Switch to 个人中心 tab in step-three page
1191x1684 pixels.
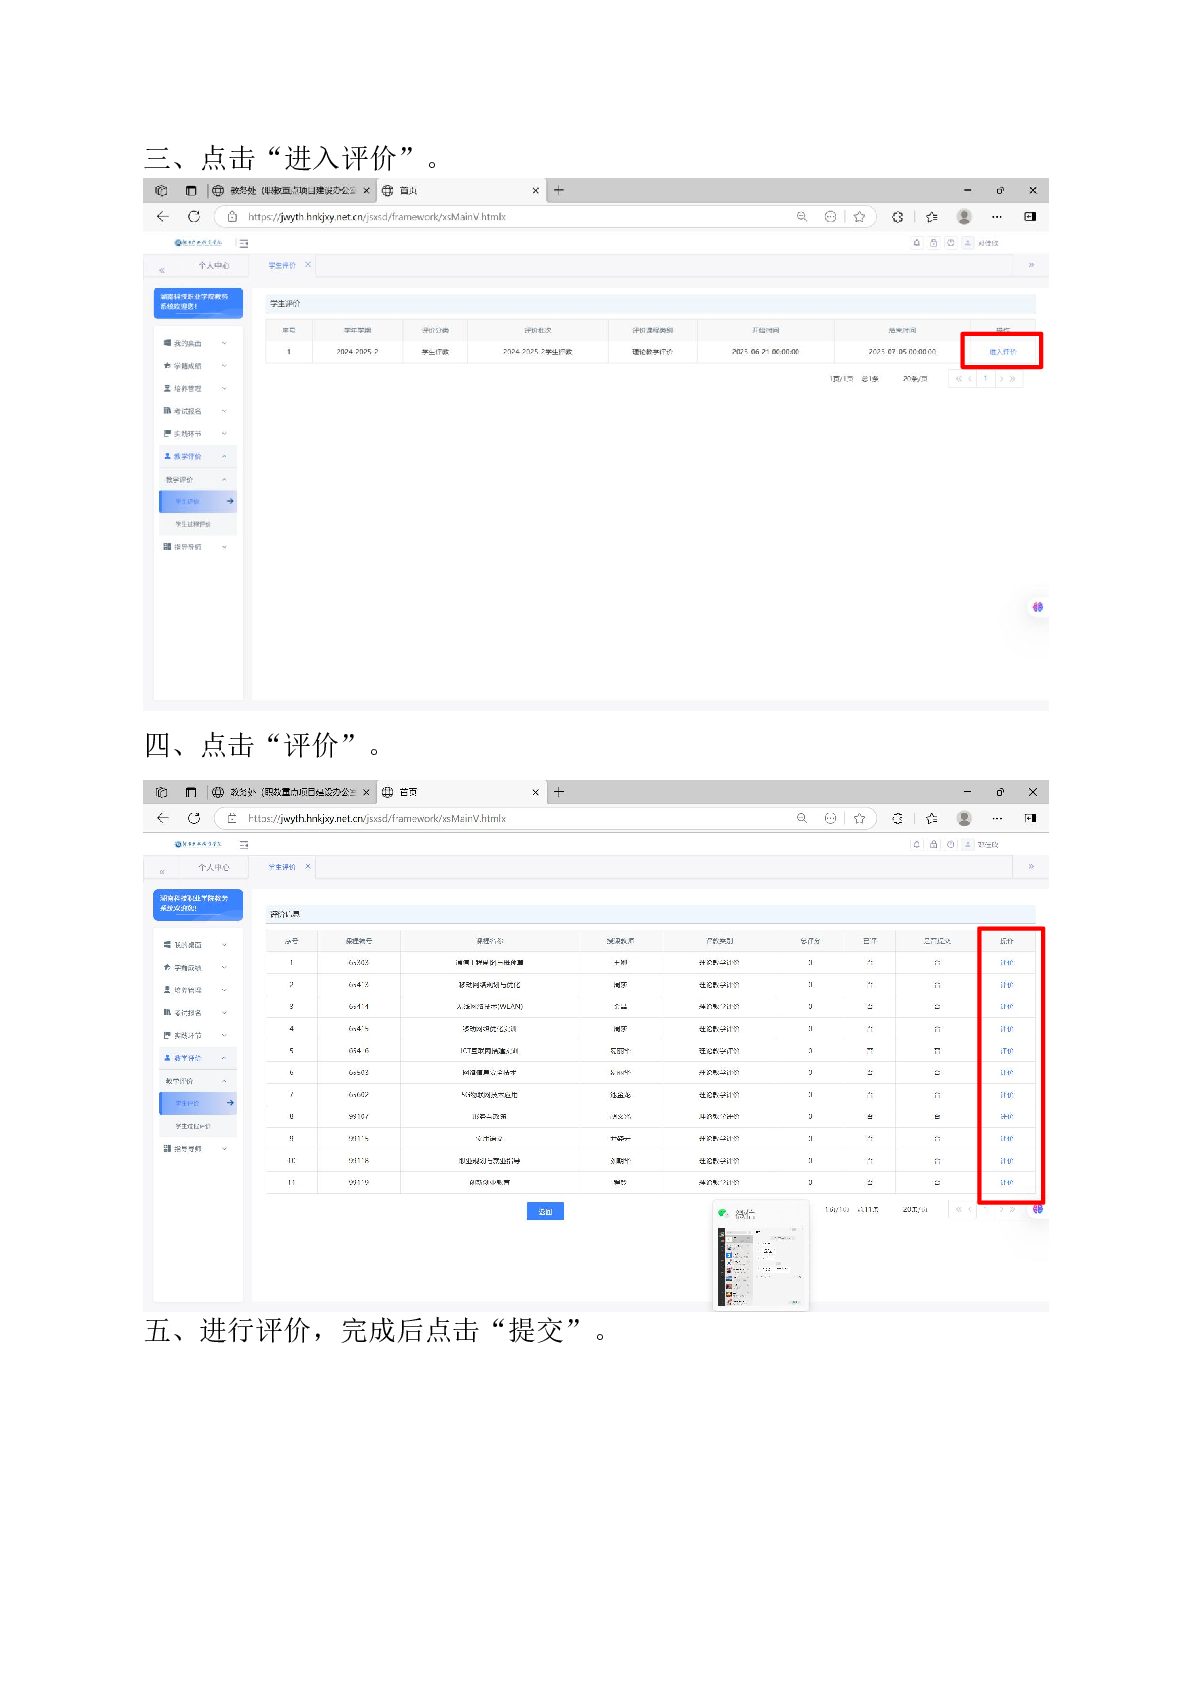pyautogui.click(x=213, y=266)
